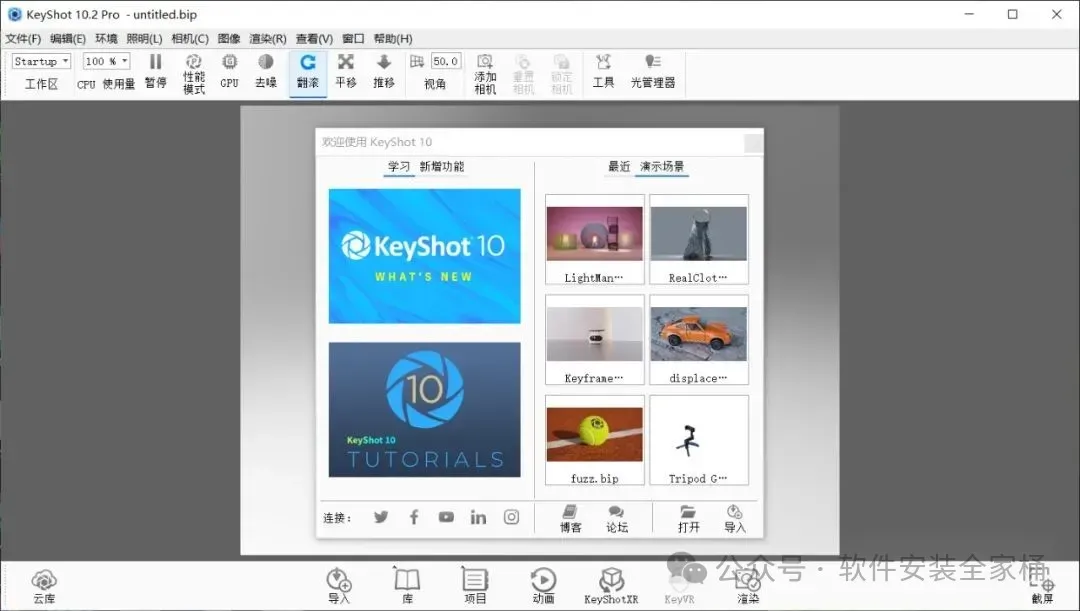Open the LightMan demo scene
Screen dimensions: 1080x611
[x=594, y=240]
